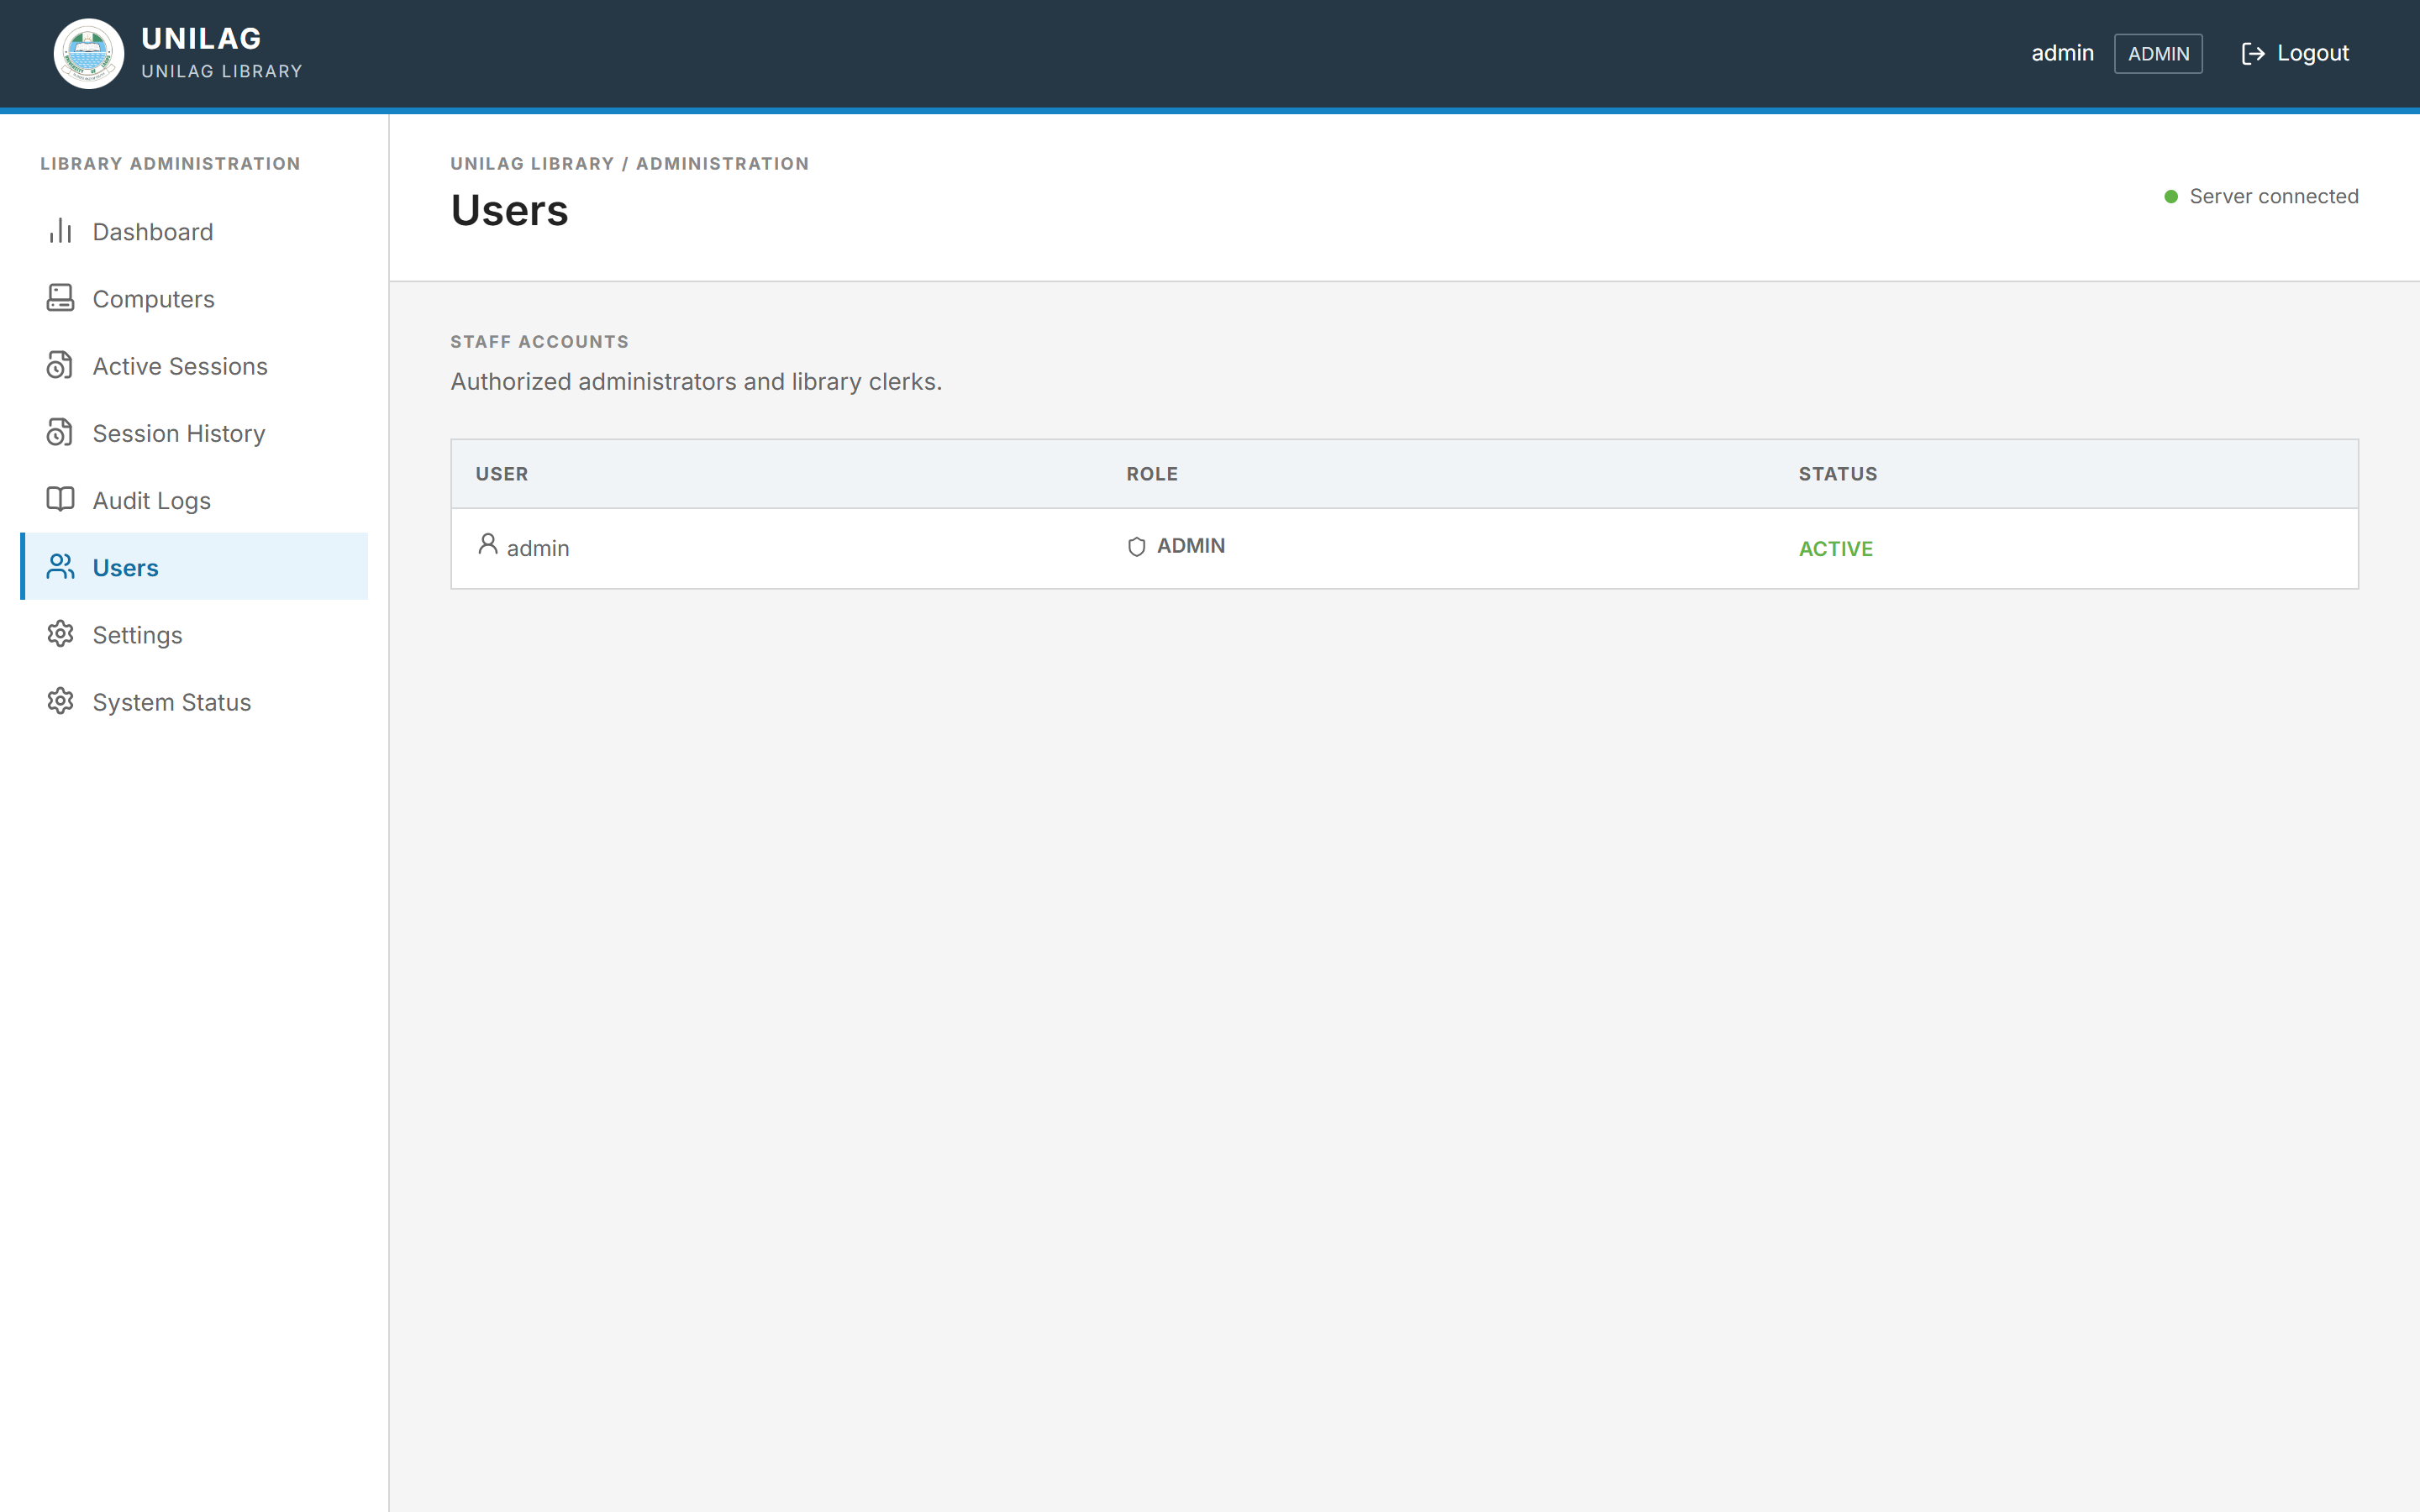Click the shield icon beside ADMIN role
Viewport: 2420px width, 1512px height.
pos(1136,547)
